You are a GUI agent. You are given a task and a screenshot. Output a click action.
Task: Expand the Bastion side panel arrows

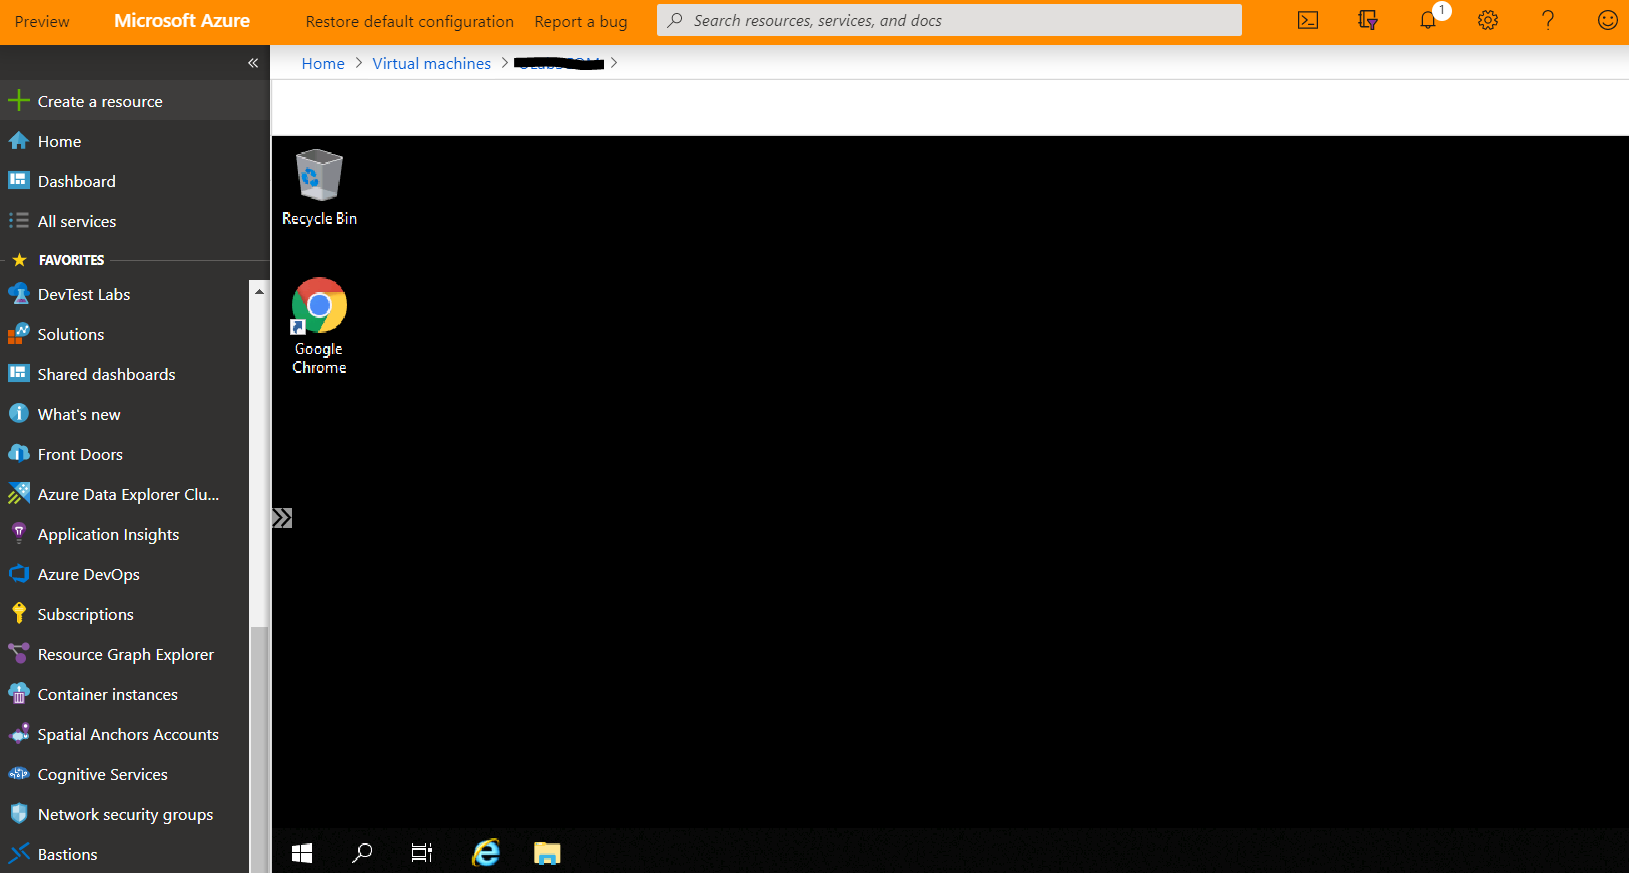tap(283, 518)
